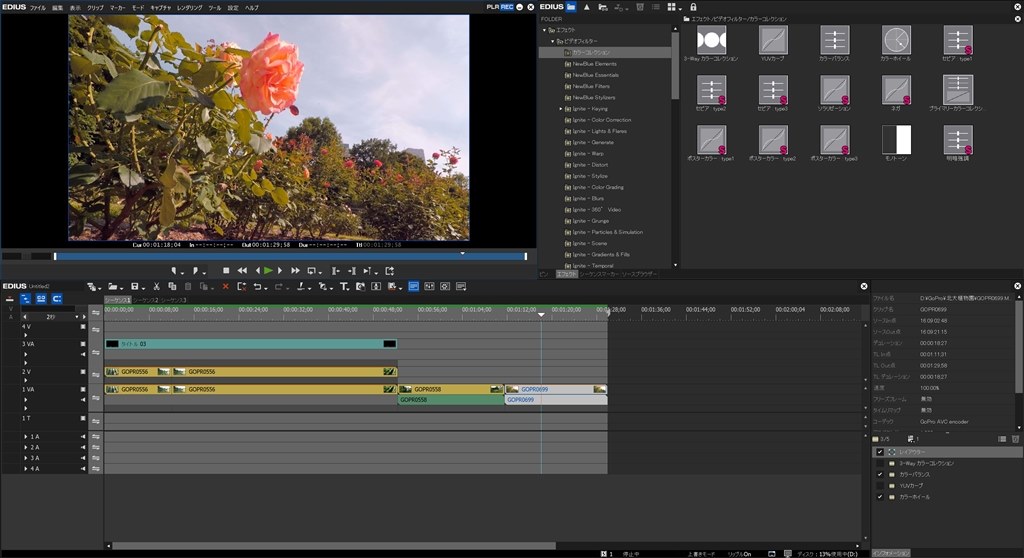
Task: Step back one frame
Action: coord(258,271)
